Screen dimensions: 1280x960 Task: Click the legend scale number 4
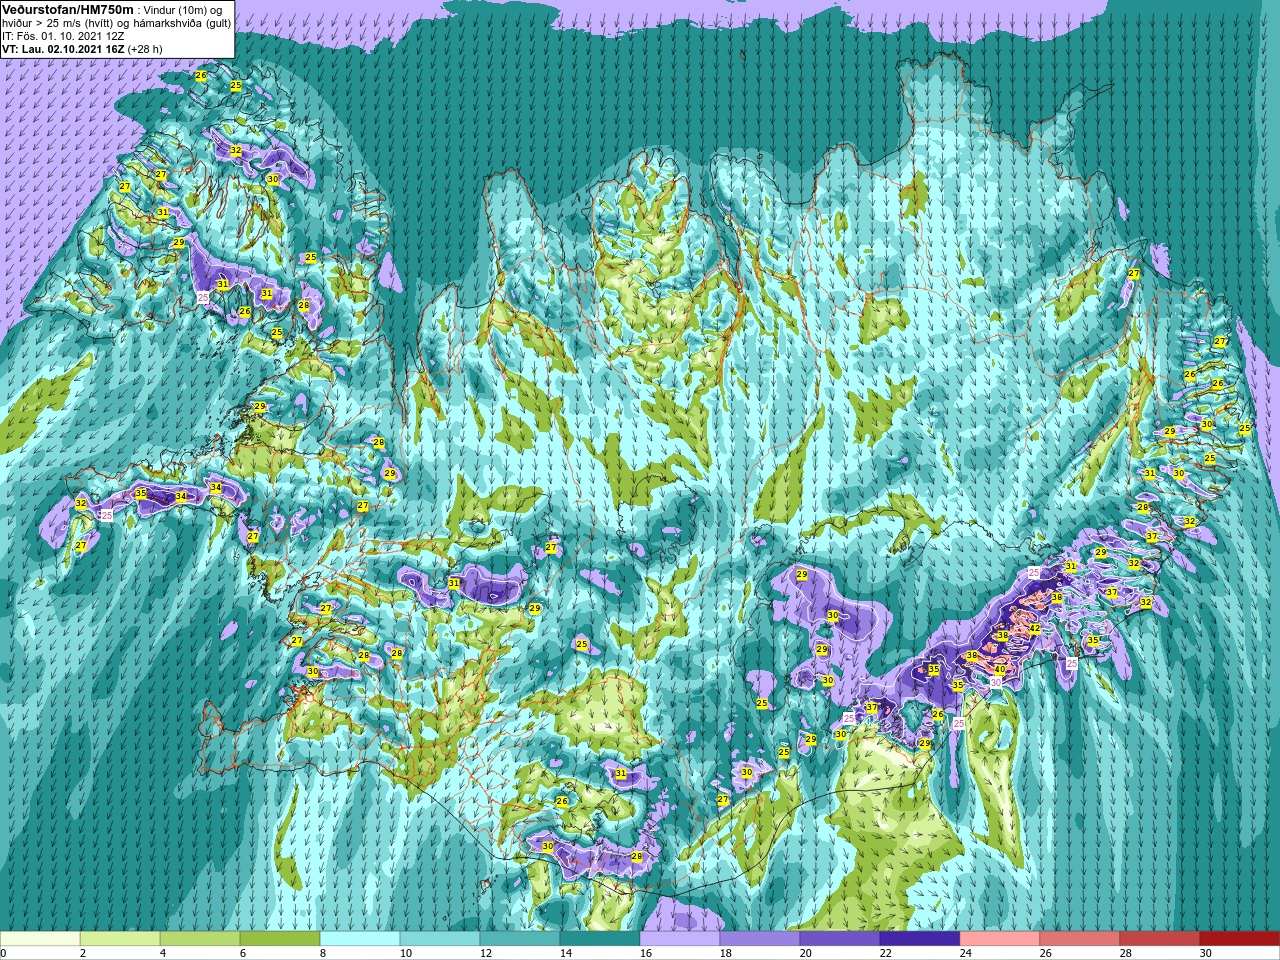pos(163,953)
